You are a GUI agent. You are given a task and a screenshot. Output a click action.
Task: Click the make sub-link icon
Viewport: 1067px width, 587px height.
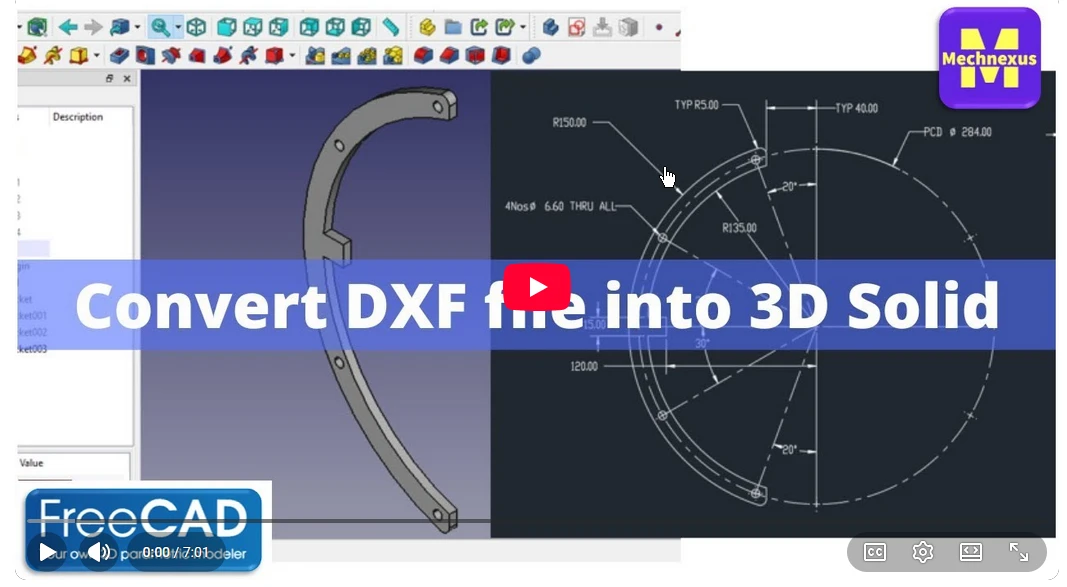[505, 27]
